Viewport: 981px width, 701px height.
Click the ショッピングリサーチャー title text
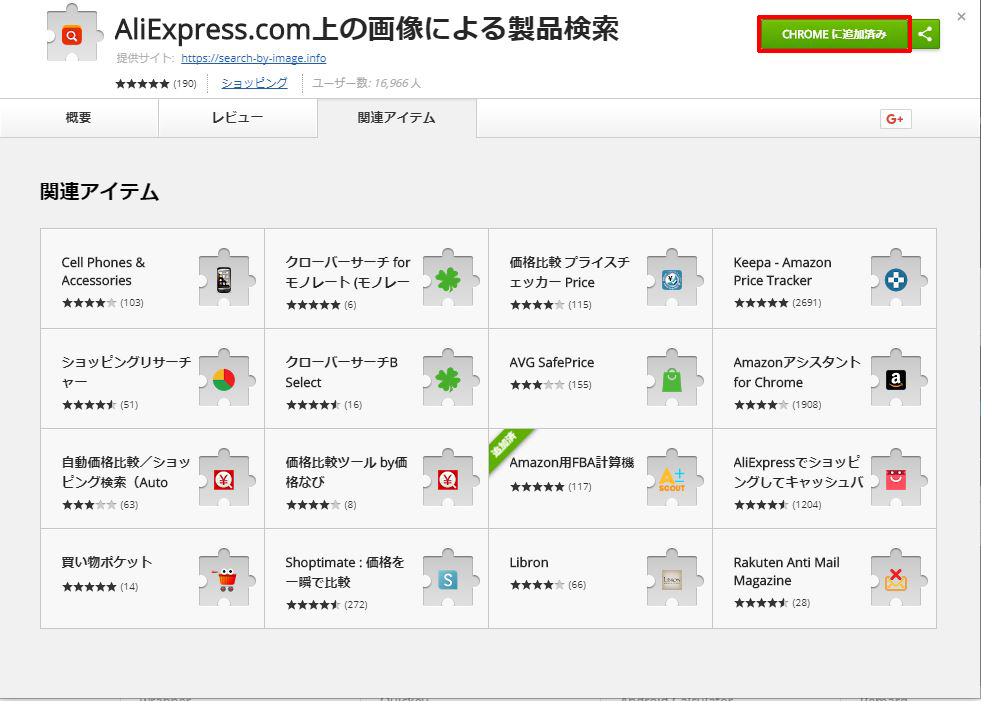pos(126,372)
